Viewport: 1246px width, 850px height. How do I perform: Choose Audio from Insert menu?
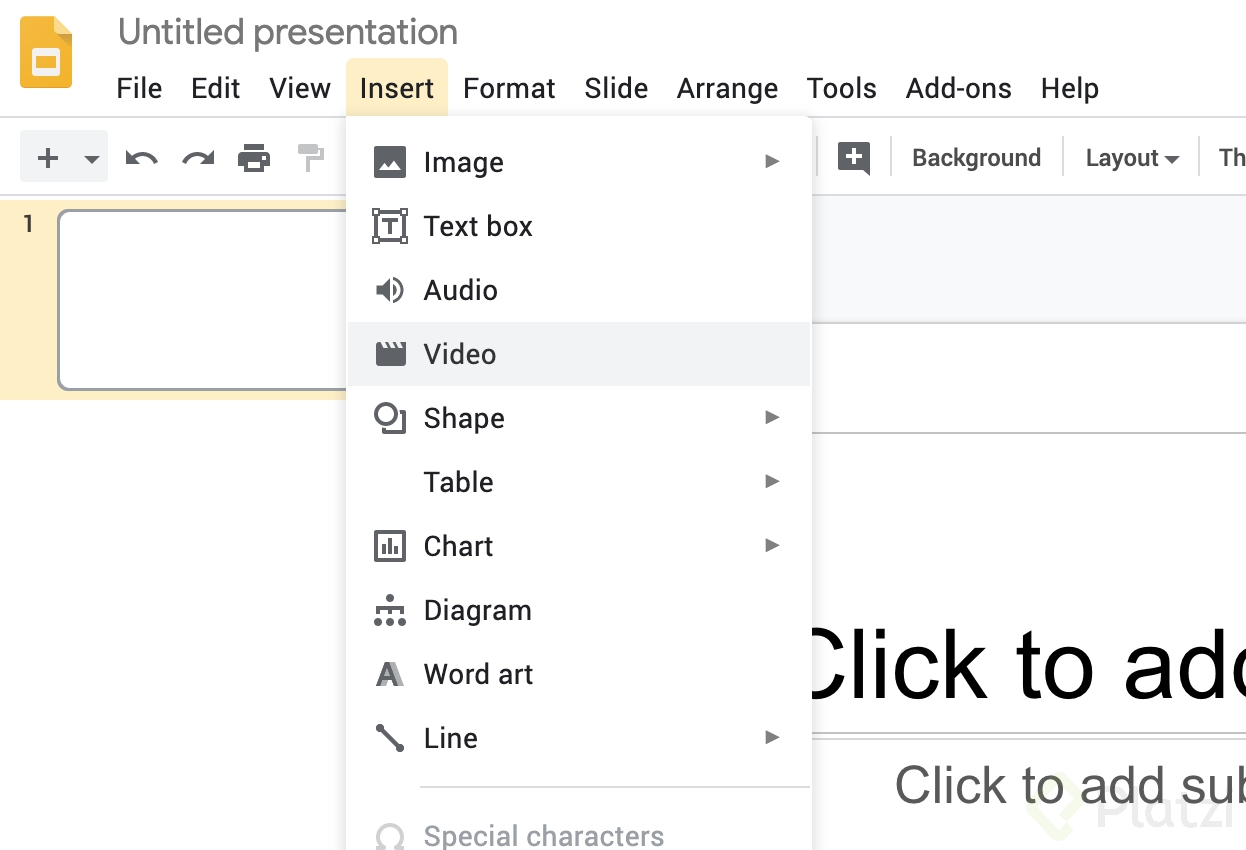pos(578,290)
